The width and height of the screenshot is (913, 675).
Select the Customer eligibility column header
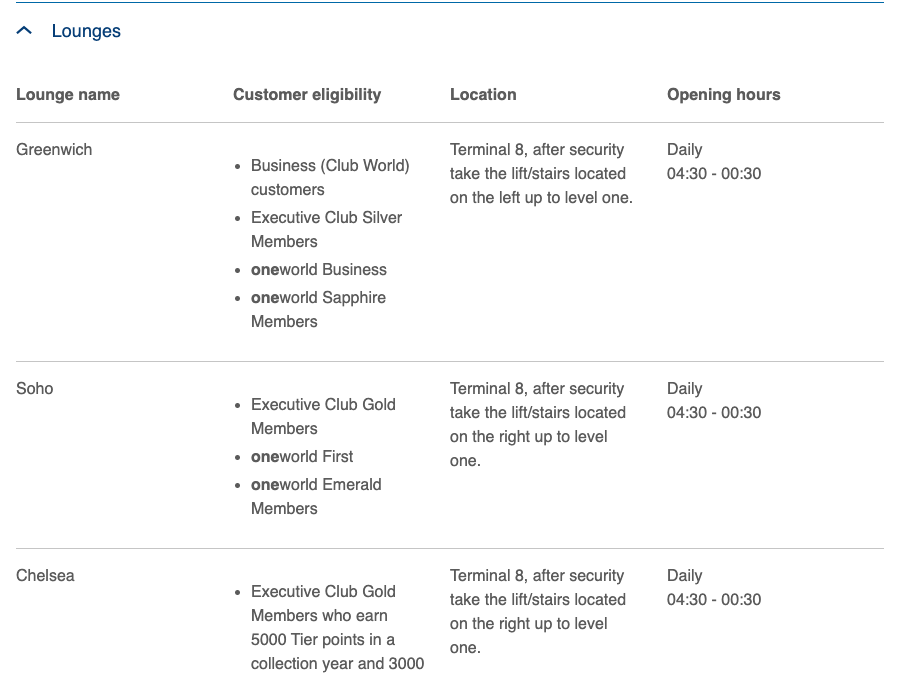[307, 94]
